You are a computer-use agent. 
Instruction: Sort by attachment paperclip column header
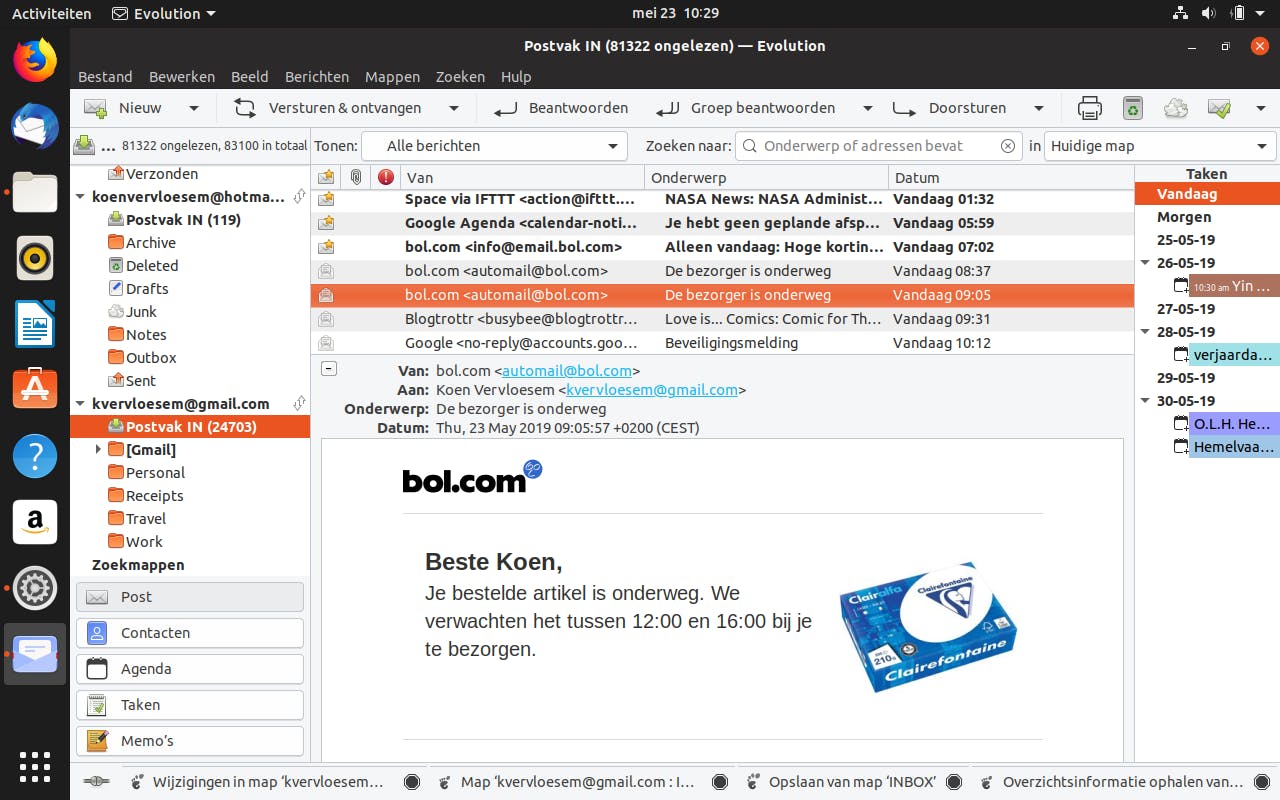point(355,177)
